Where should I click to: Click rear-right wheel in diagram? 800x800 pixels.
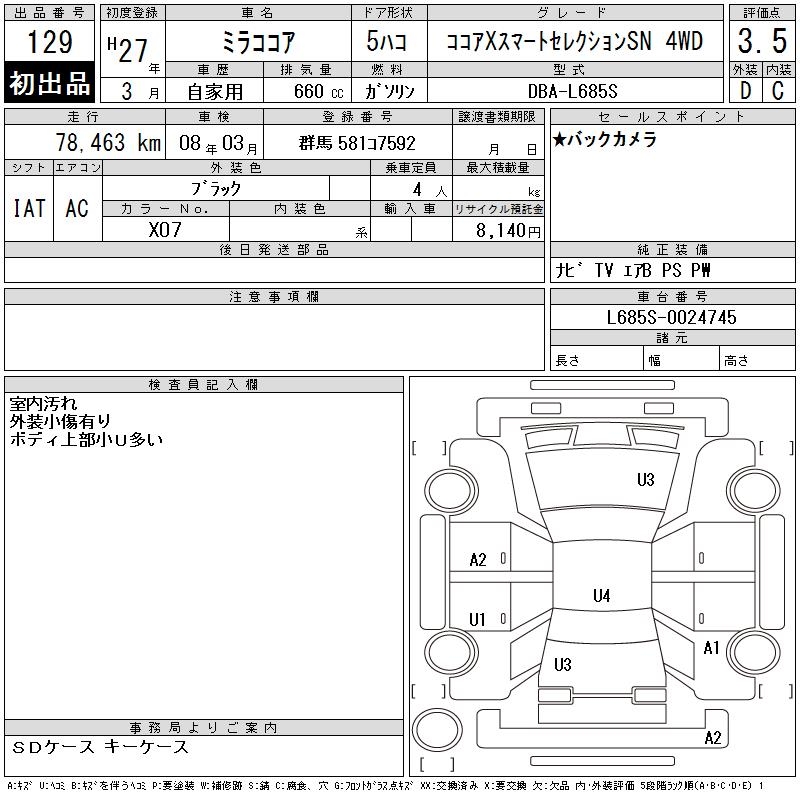[x=754, y=652]
